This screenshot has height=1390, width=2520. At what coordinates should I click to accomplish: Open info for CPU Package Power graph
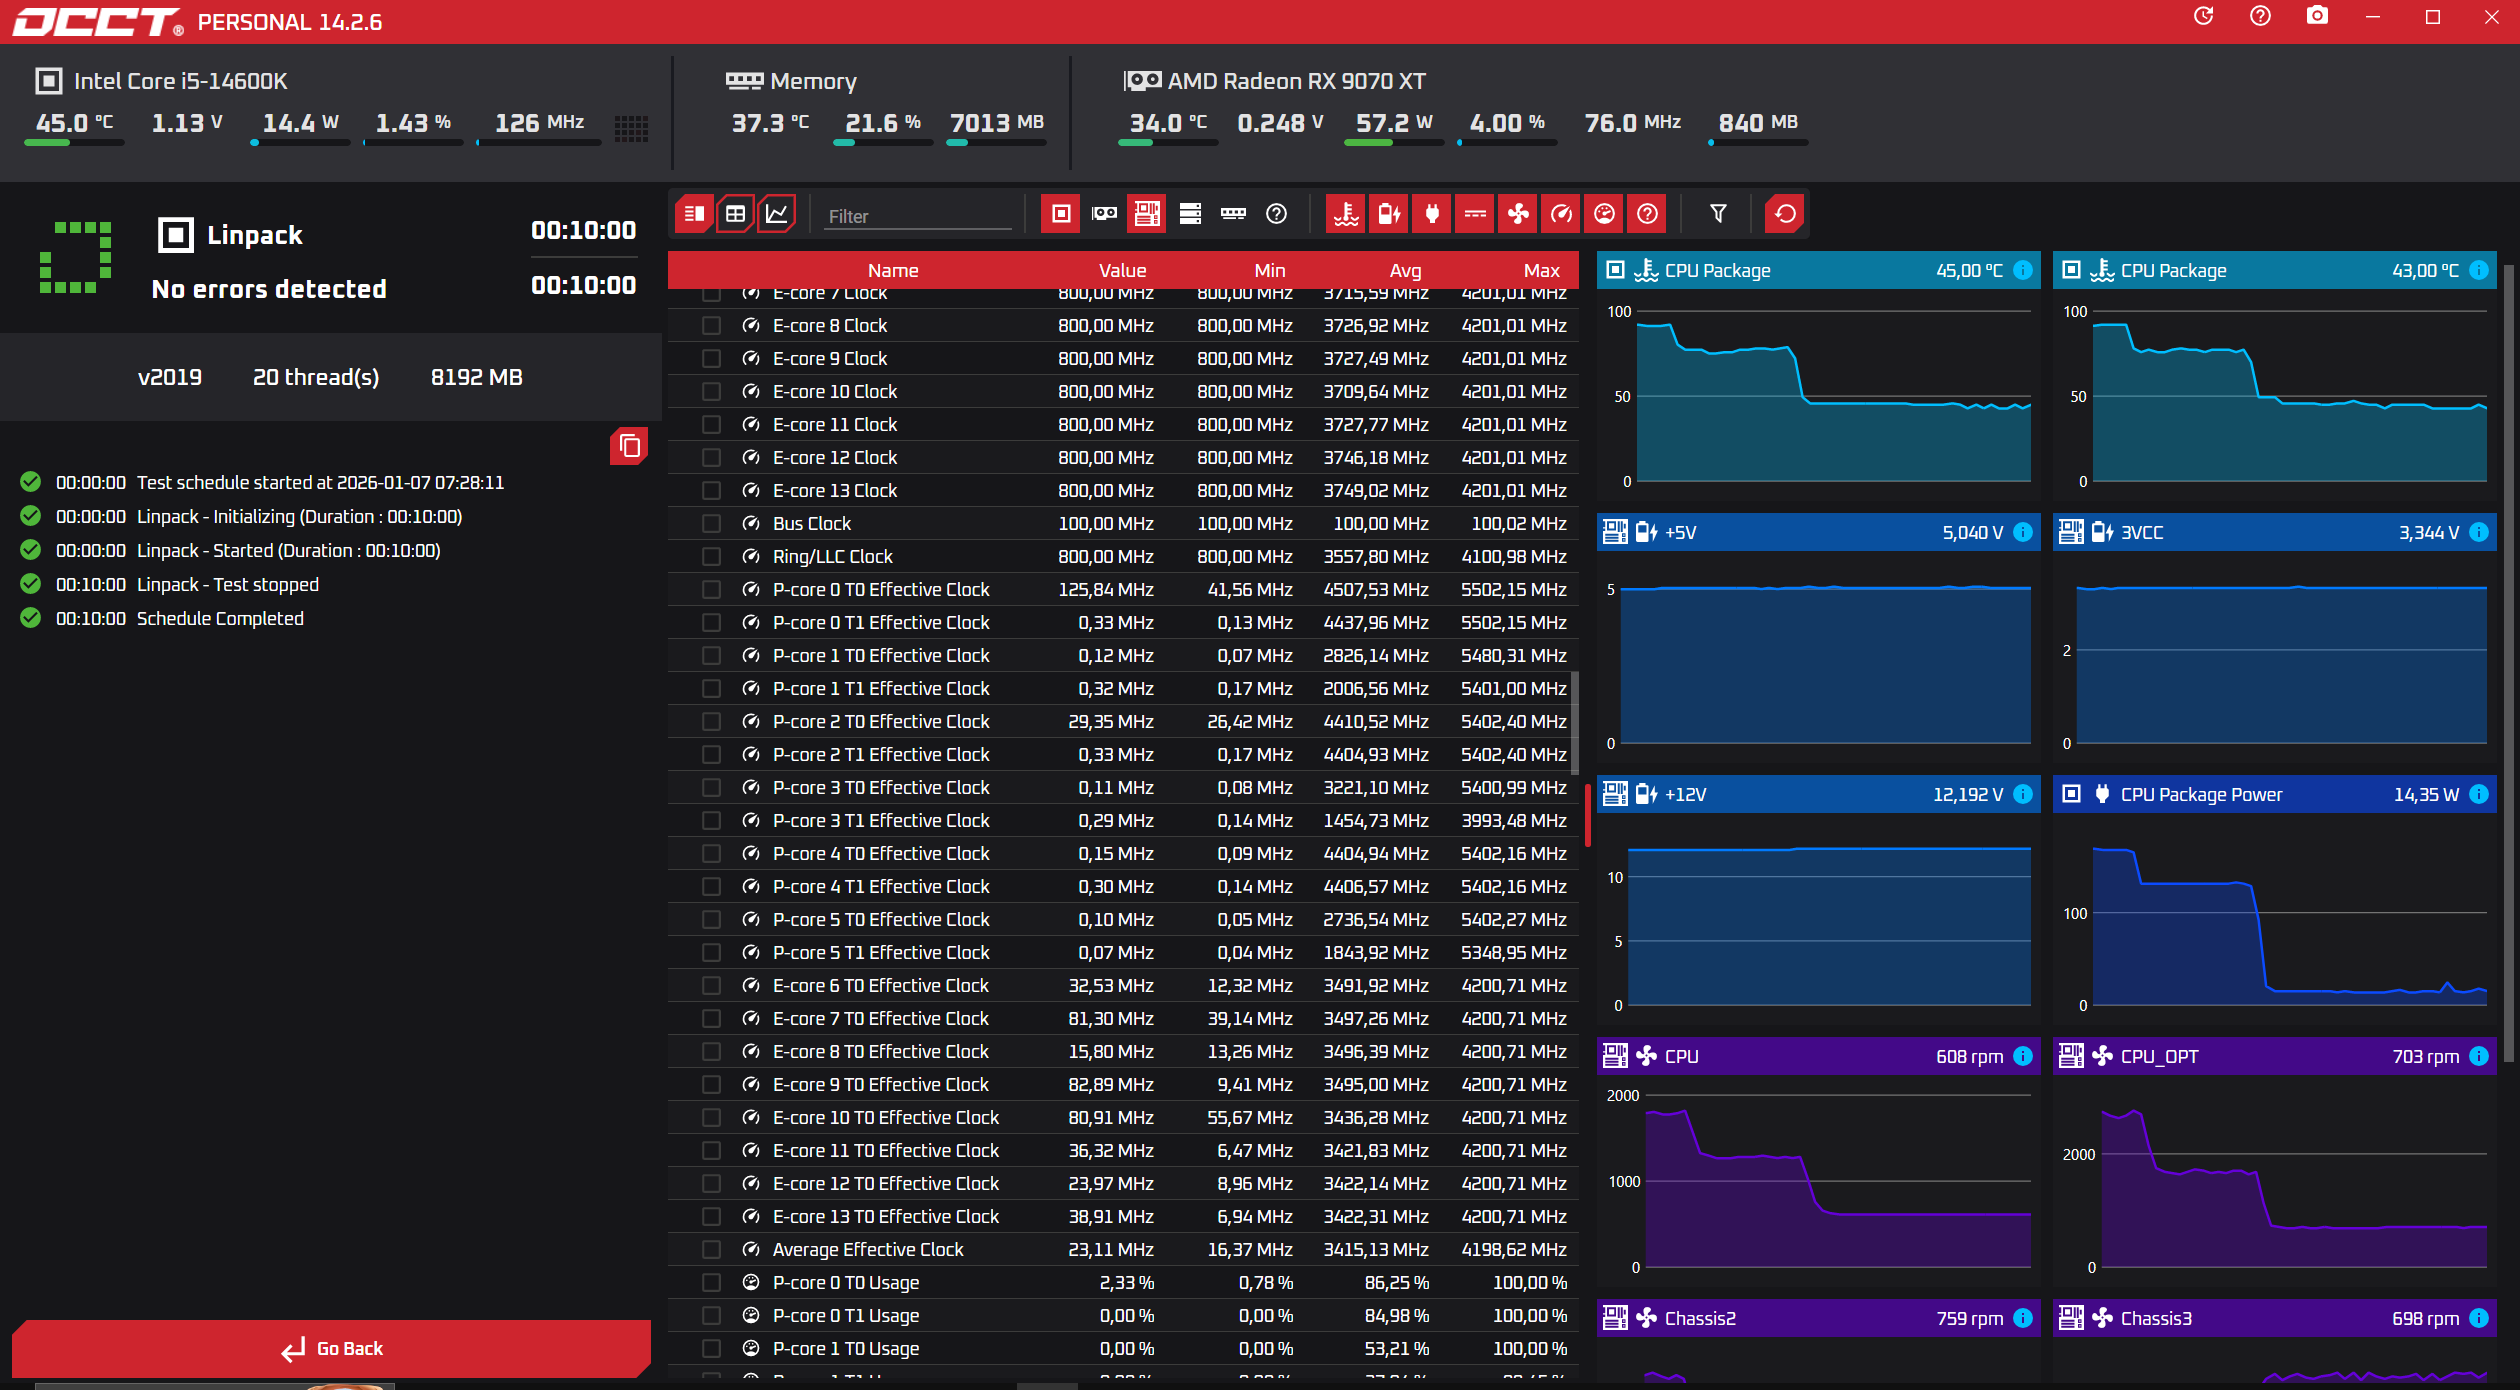2478,795
